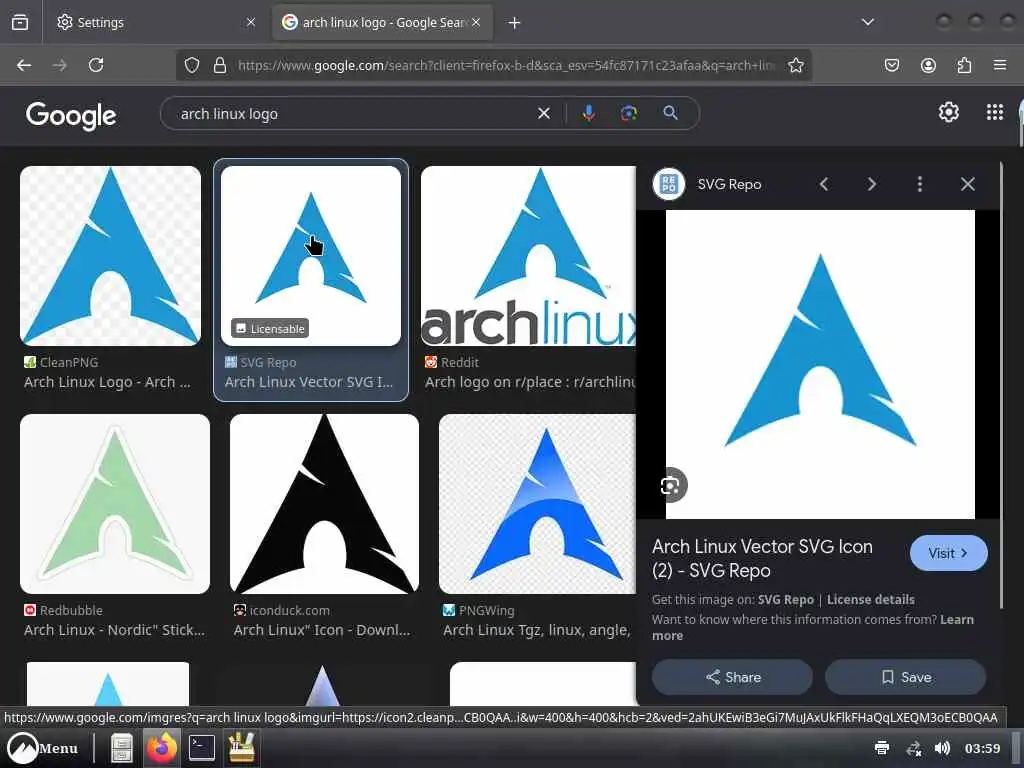The image size is (1024, 768).
Task: Click the large Arch logo preview image
Action: tap(820, 364)
